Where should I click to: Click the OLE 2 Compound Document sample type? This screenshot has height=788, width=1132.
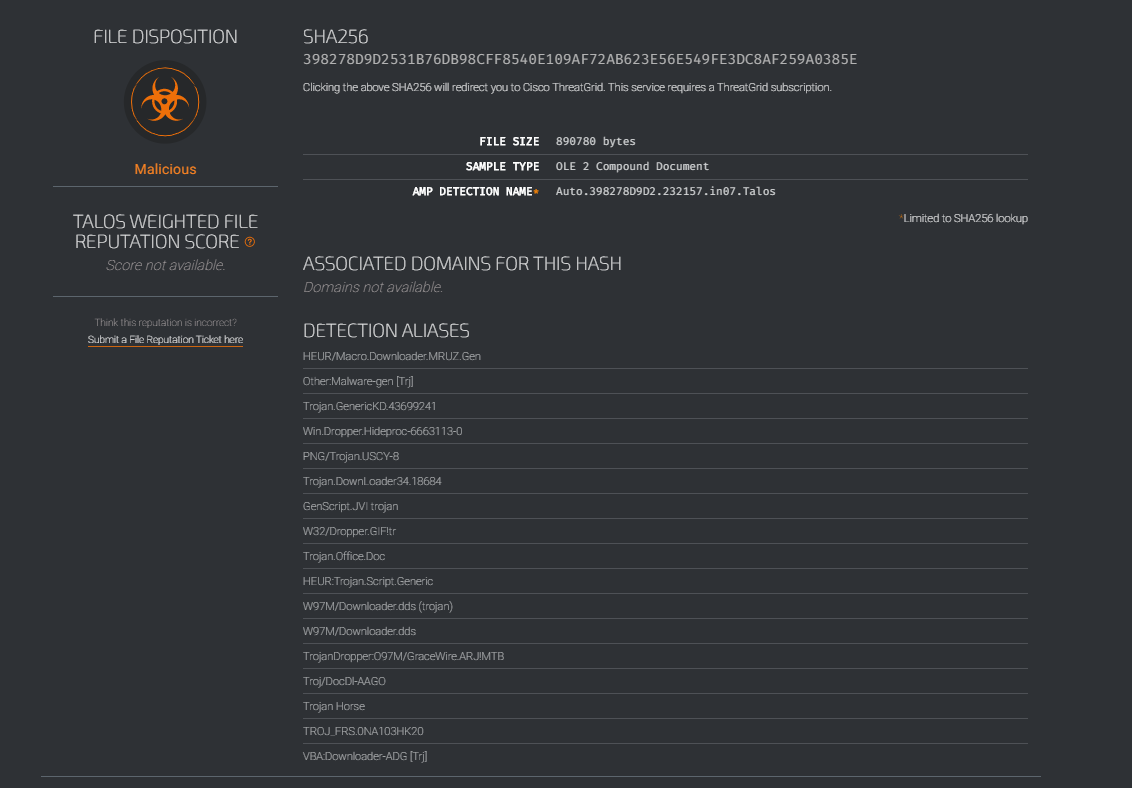coord(632,166)
